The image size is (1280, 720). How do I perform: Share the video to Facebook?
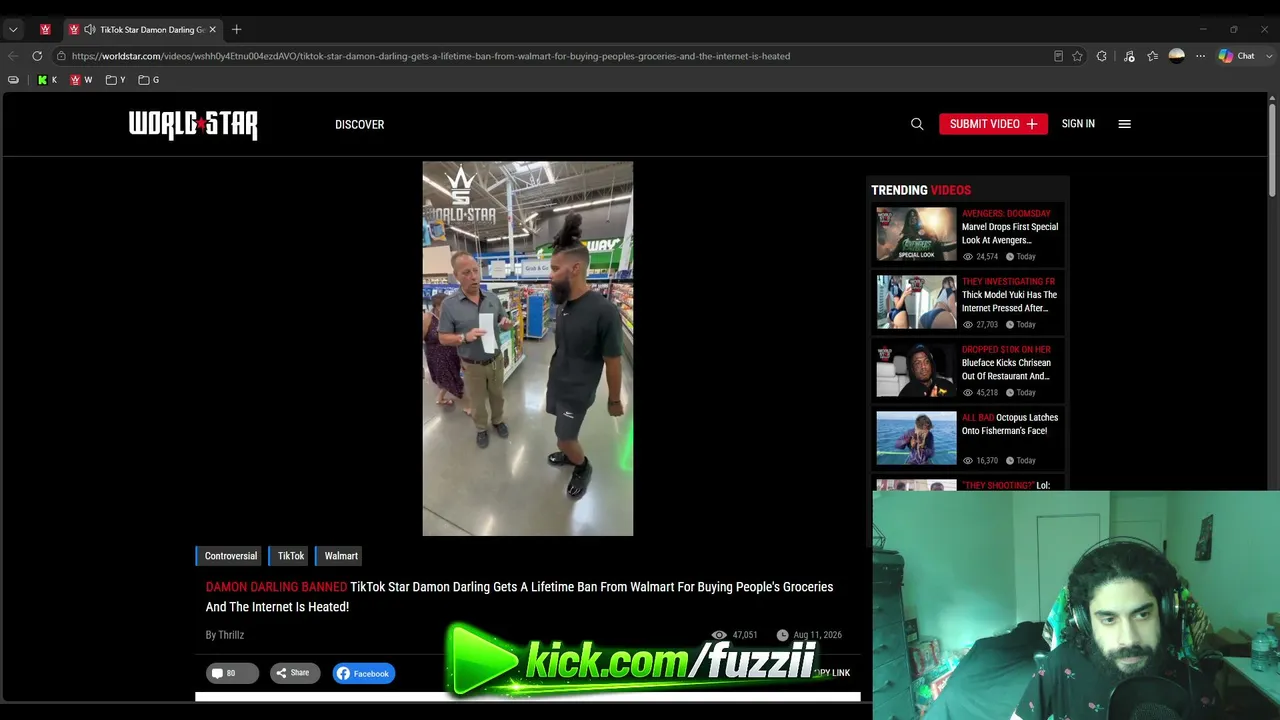point(364,673)
